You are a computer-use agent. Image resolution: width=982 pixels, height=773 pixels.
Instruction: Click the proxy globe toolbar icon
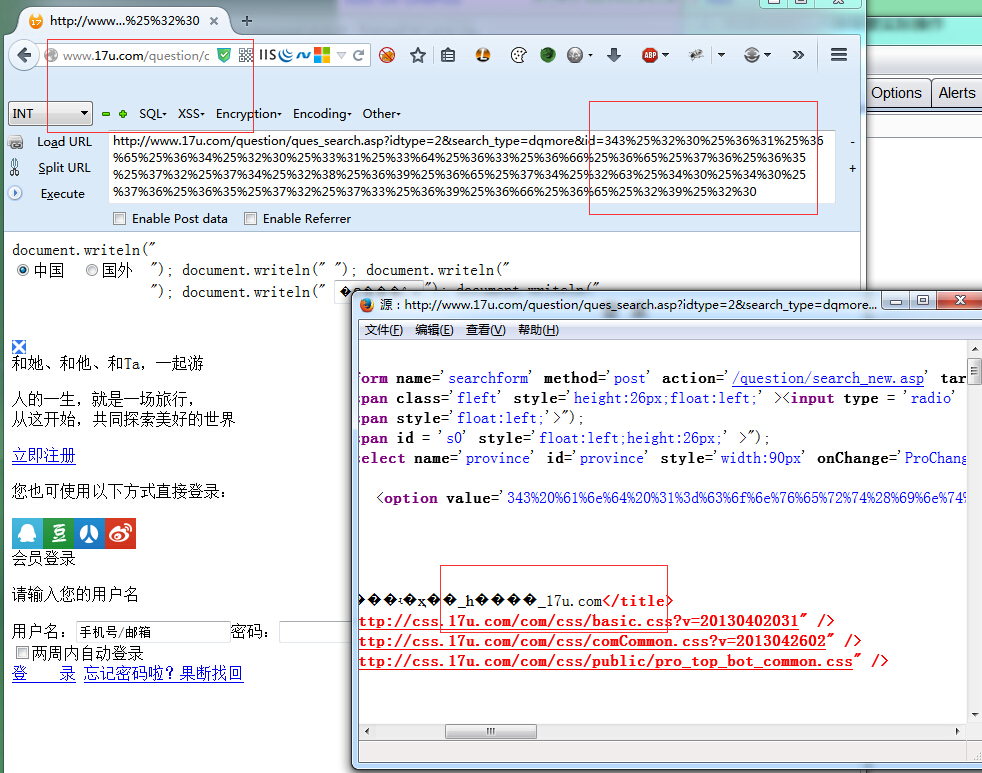(x=752, y=55)
